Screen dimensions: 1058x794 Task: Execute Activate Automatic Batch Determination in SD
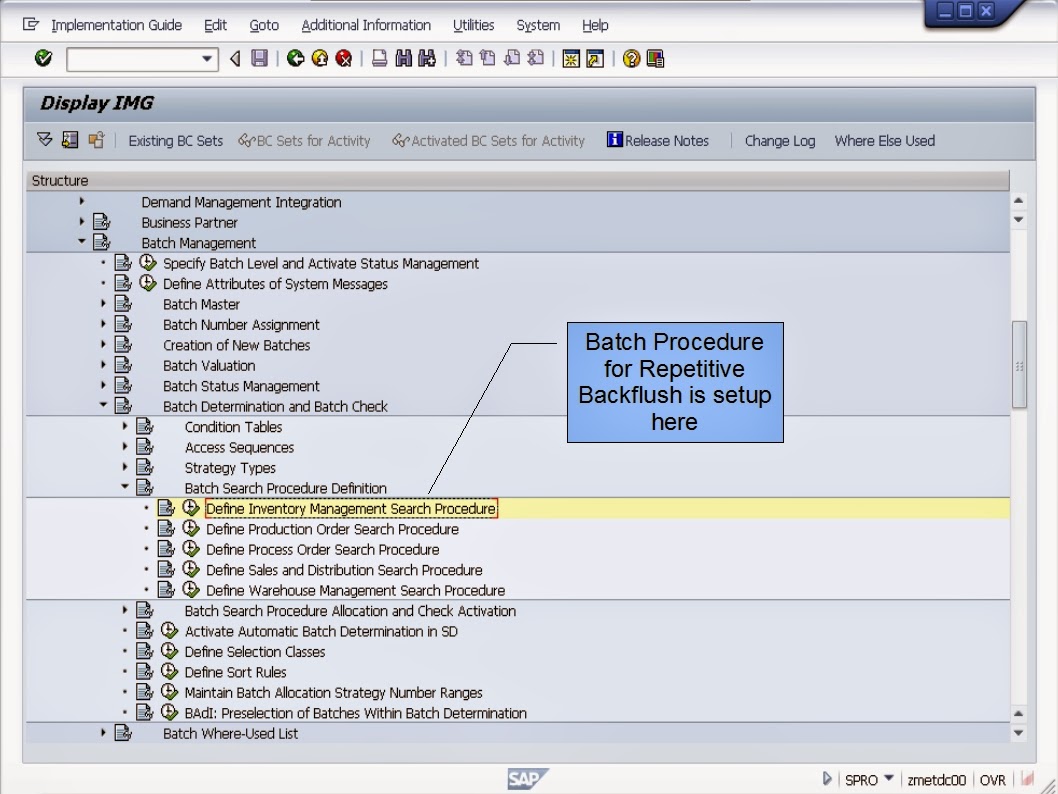click(x=170, y=631)
